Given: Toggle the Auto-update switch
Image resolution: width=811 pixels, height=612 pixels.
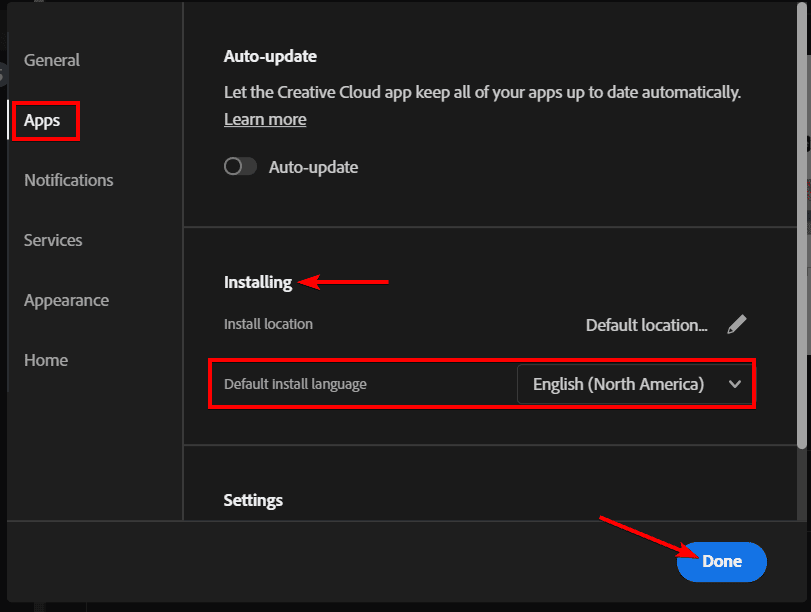Looking at the screenshot, I should 240,167.
